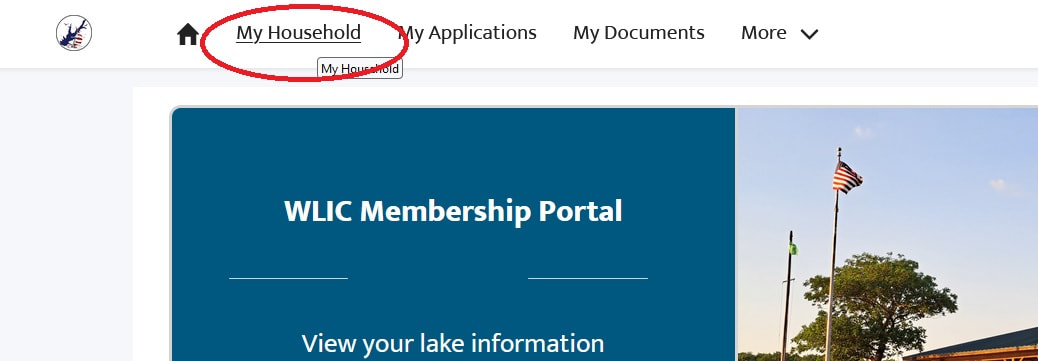Click the My Household tooltip label
The width and height of the screenshot is (1038, 361).
pyautogui.click(x=360, y=69)
